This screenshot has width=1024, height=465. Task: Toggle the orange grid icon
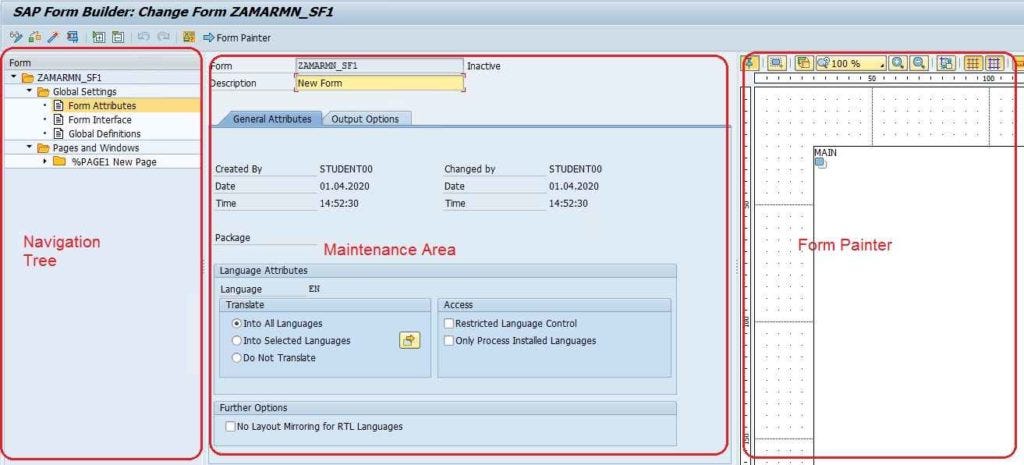tap(974, 63)
